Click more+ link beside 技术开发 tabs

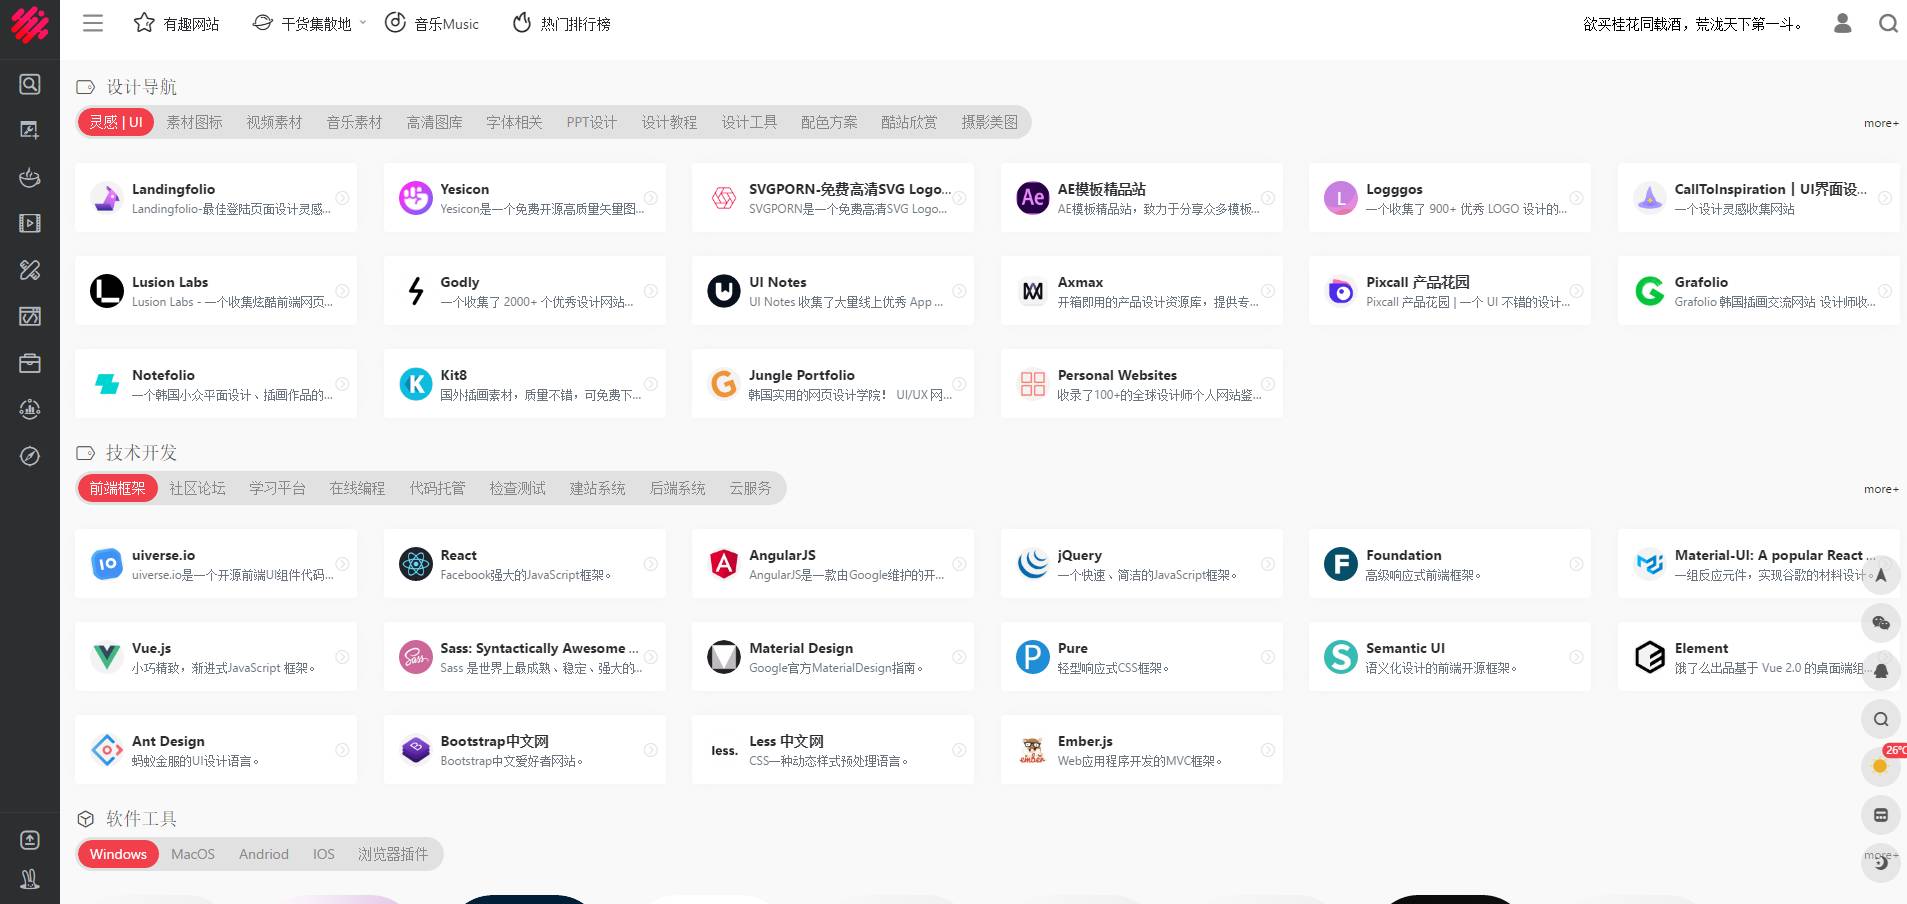point(1881,489)
